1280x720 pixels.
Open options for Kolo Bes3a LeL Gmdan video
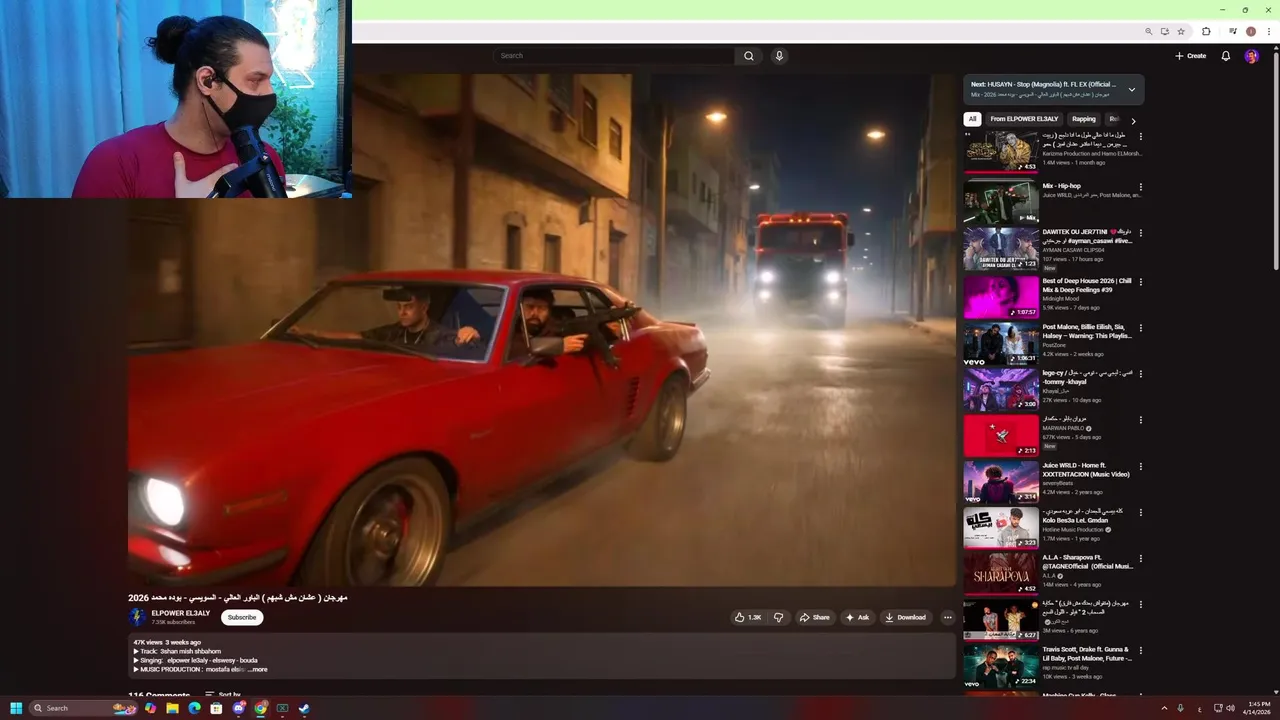coord(1140,512)
